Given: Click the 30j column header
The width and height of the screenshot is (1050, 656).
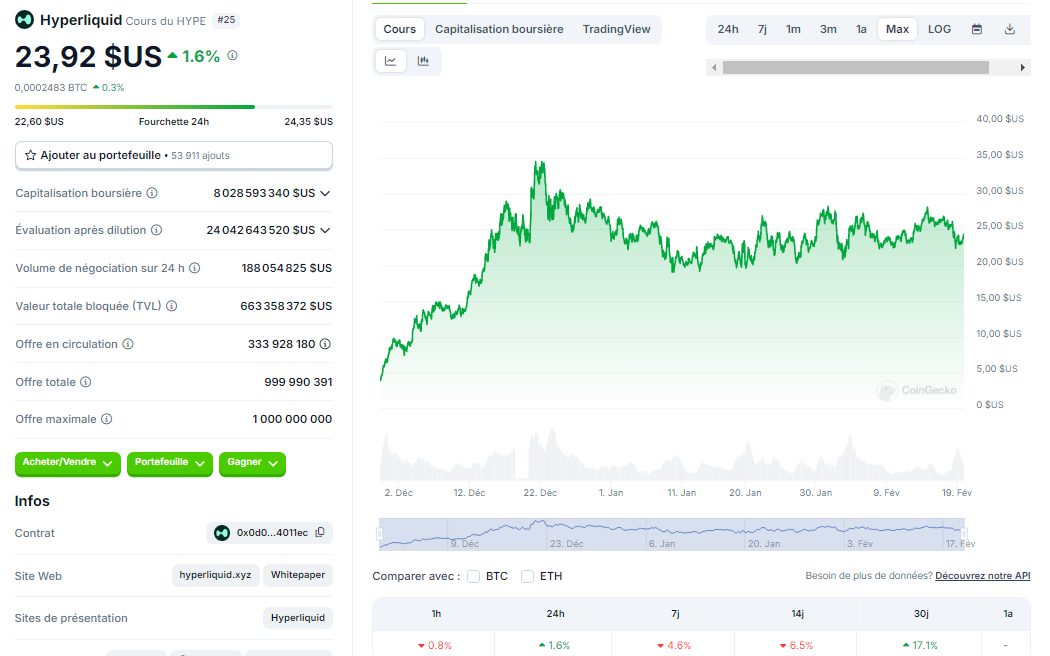Looking at the screenshot, I should click(921, 614).
